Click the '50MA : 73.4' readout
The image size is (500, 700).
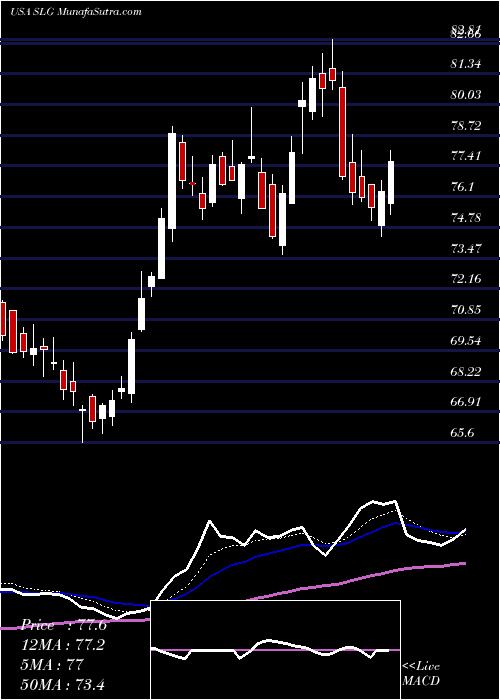click(x=62, y=684)
